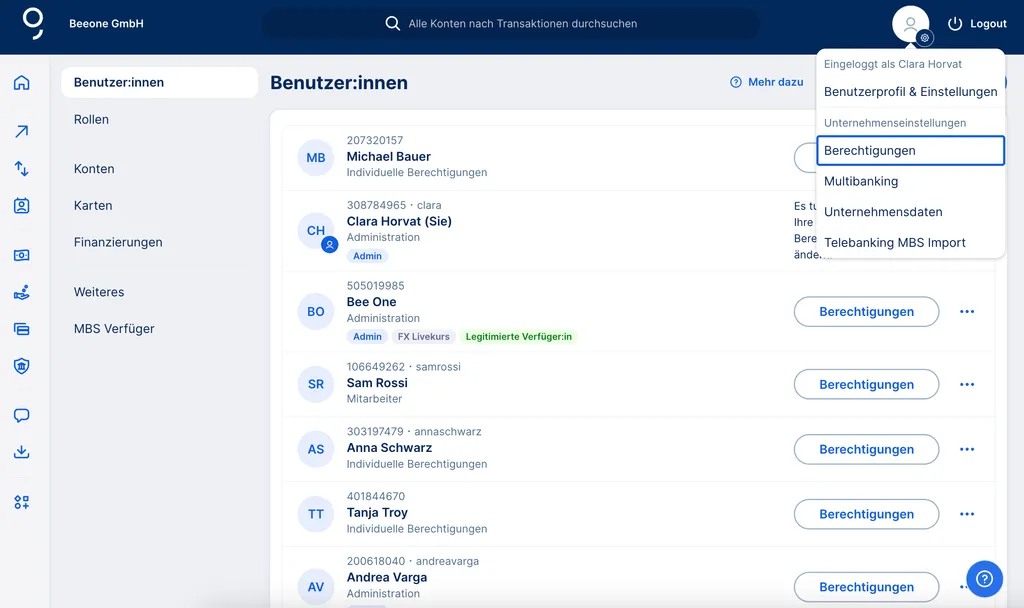This screenshot has width=1024, height=608.
Task: Click the diagonal arrow transfer icon
Action: pos(21,131)
